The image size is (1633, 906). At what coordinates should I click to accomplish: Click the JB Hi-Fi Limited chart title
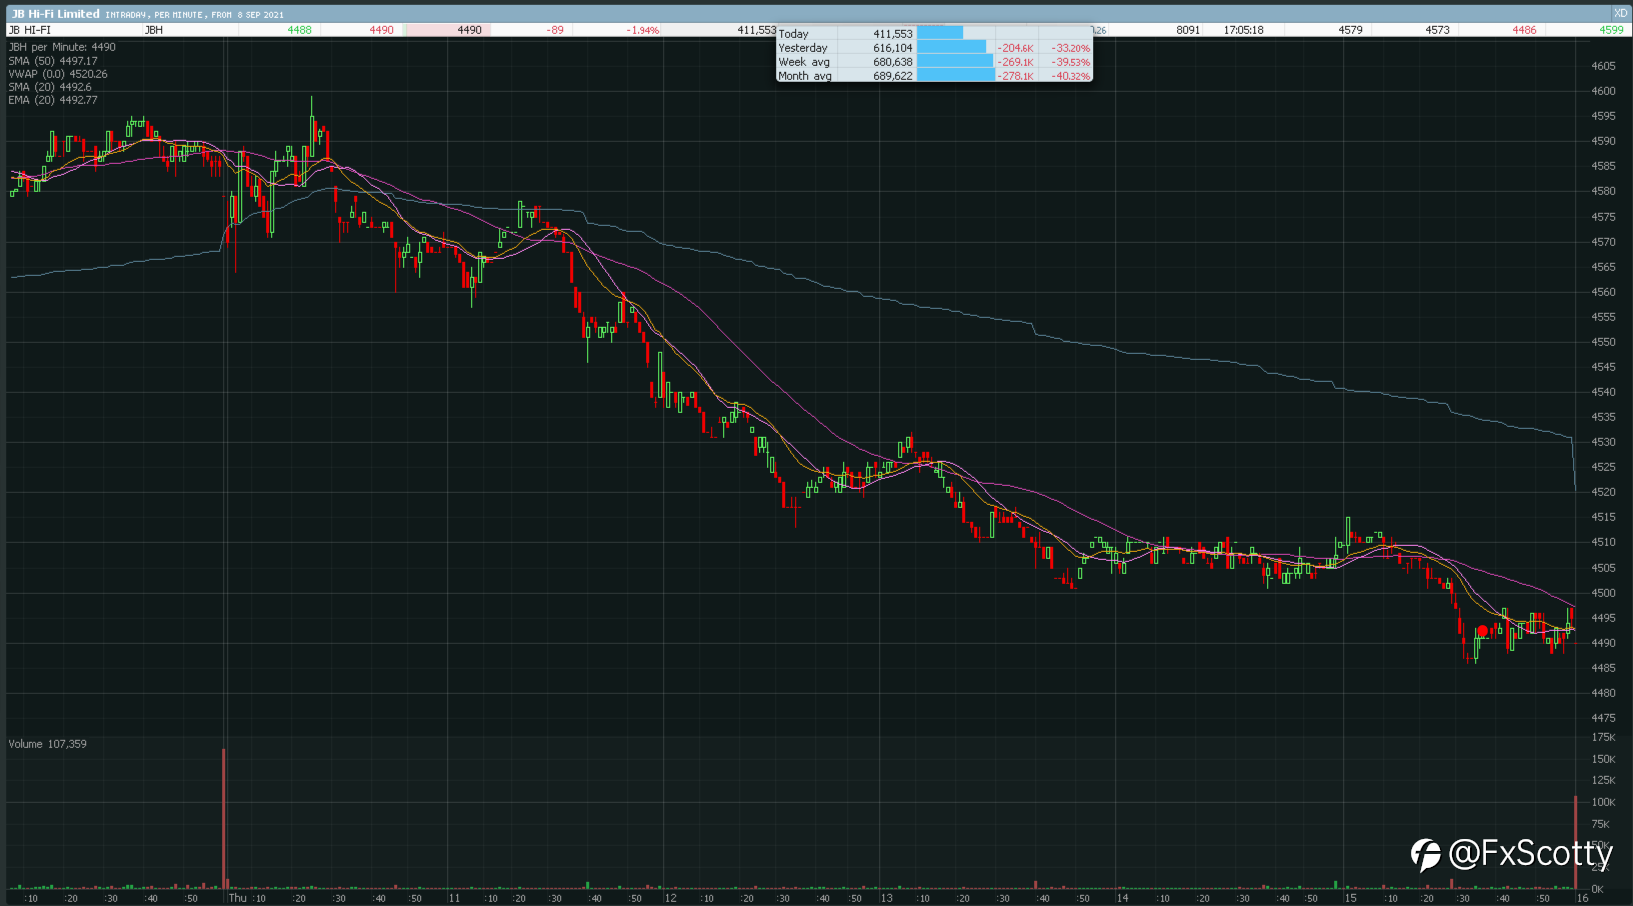(x=56, y=14)
